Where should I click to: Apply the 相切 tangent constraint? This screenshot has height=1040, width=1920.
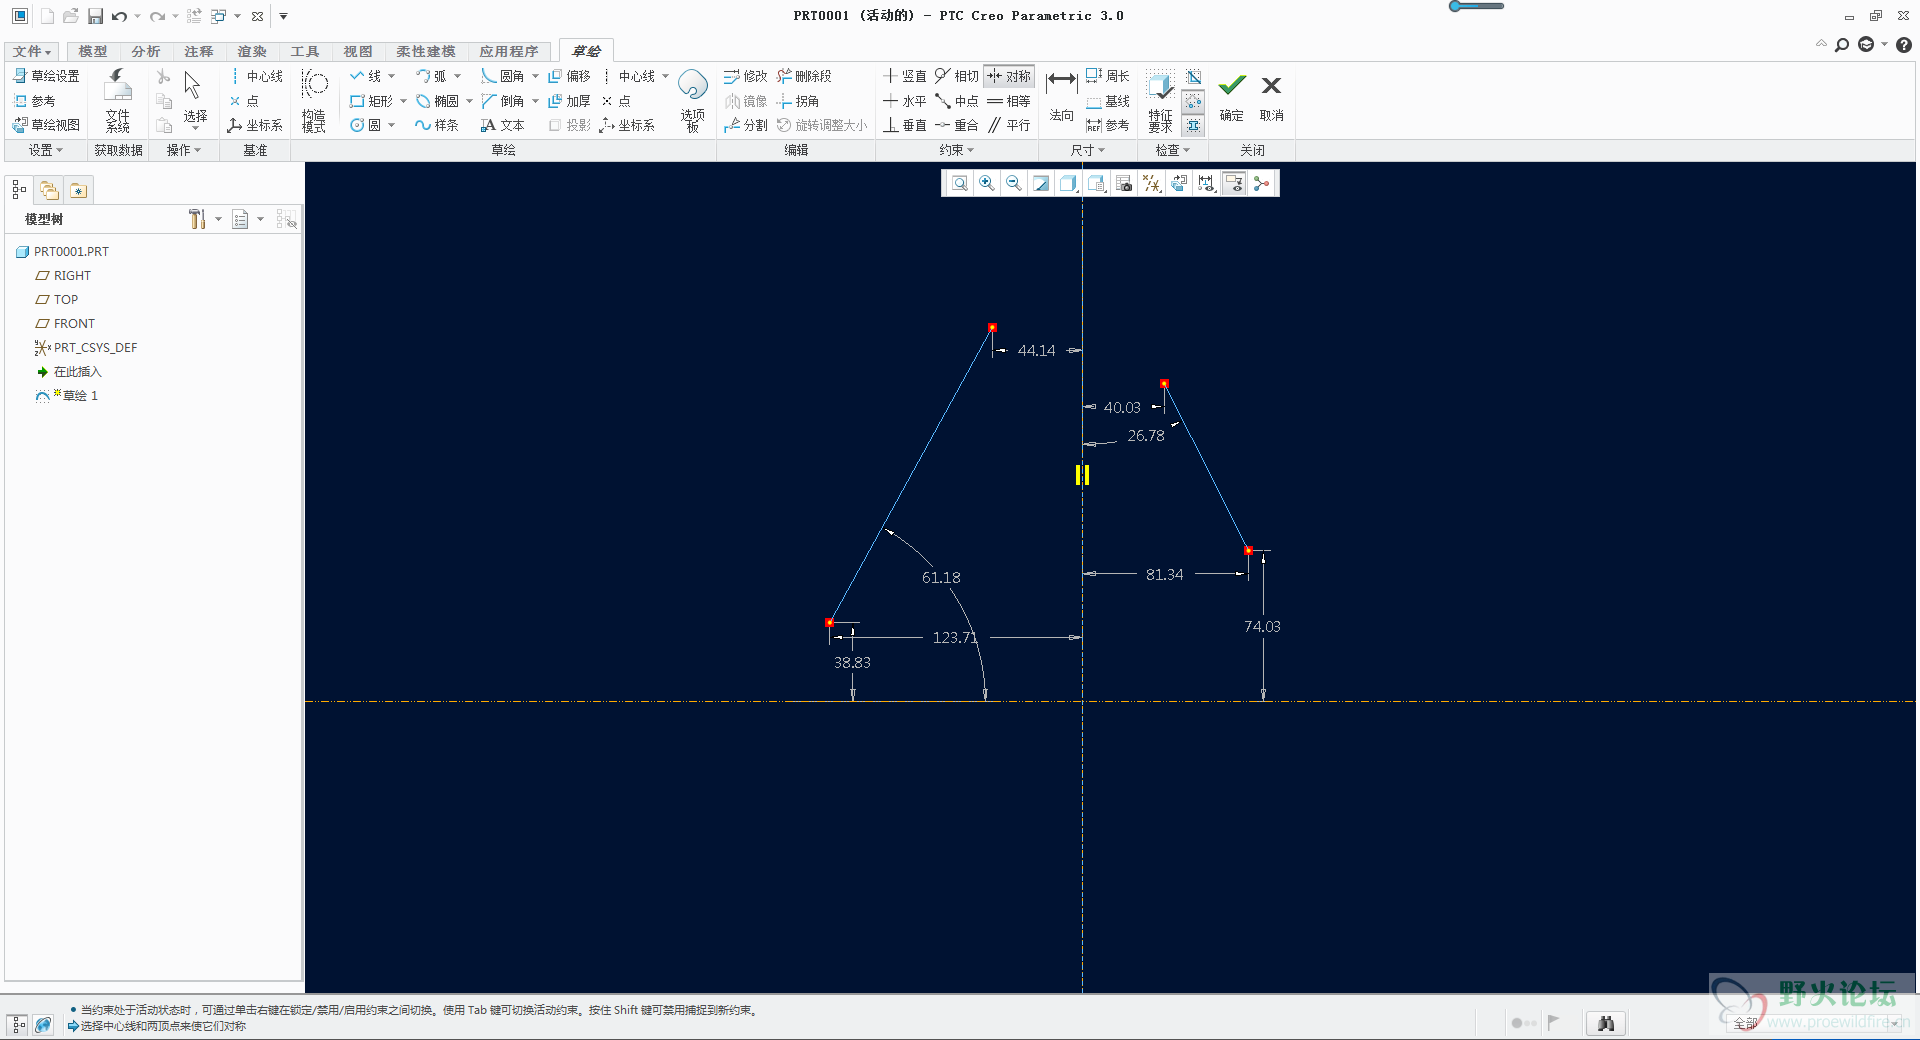click(x=957, y=76)
